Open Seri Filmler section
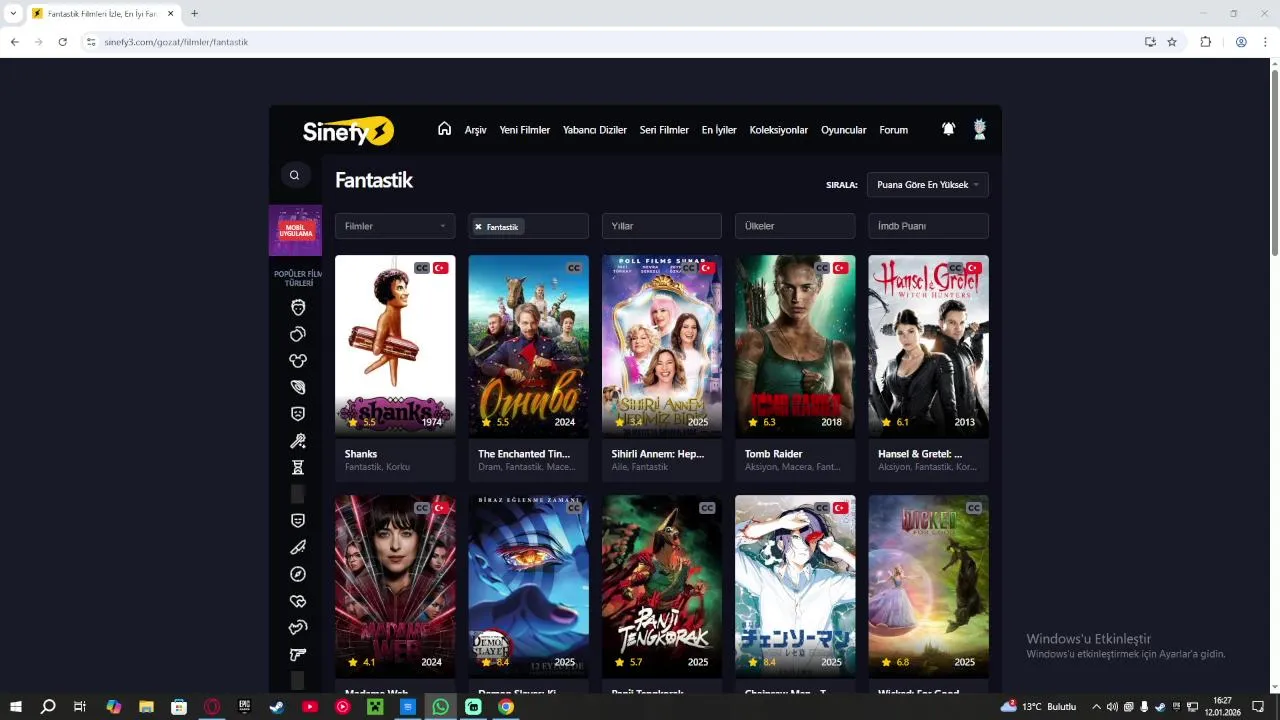This screenshot has height=720, width=1280. pyautogui.click(x=664, y=130)
